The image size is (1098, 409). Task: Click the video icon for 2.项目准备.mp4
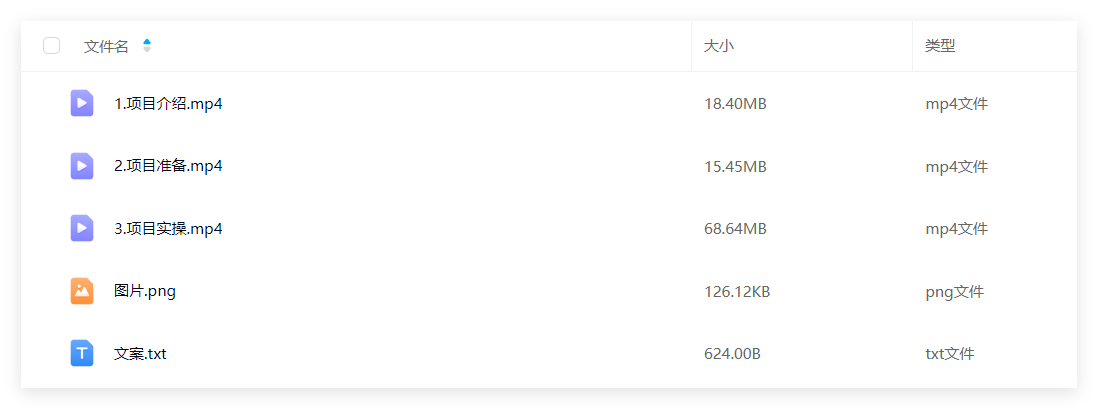click(x=82, y=166)
